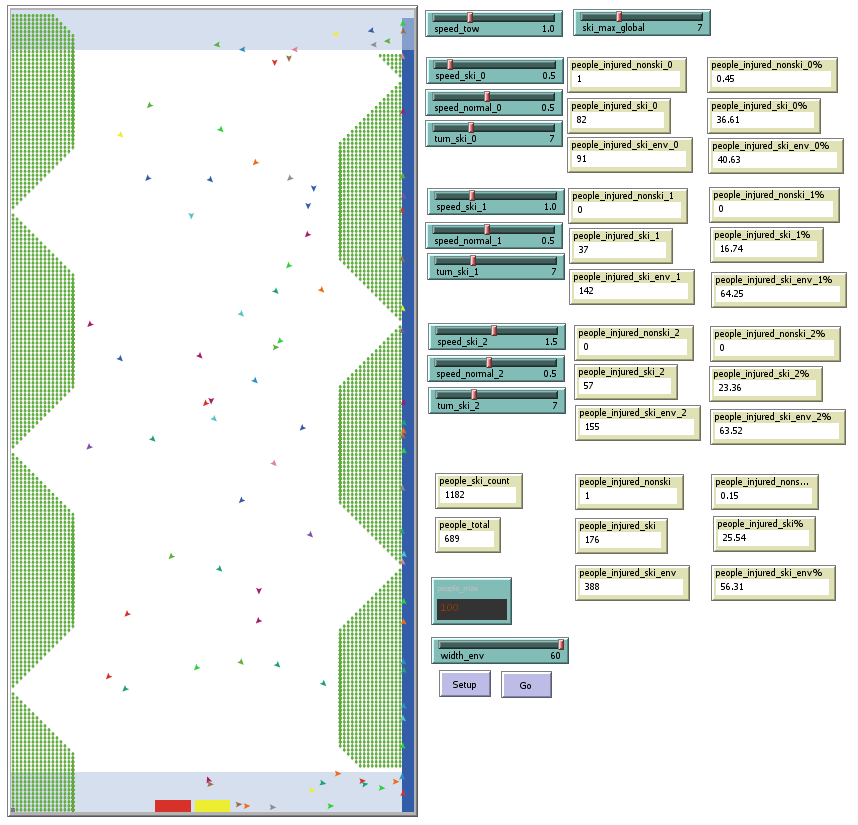Click the width_env slider handle
Image resolution: width=858 pixels, height=825 pixels.
tap(561, 644)
